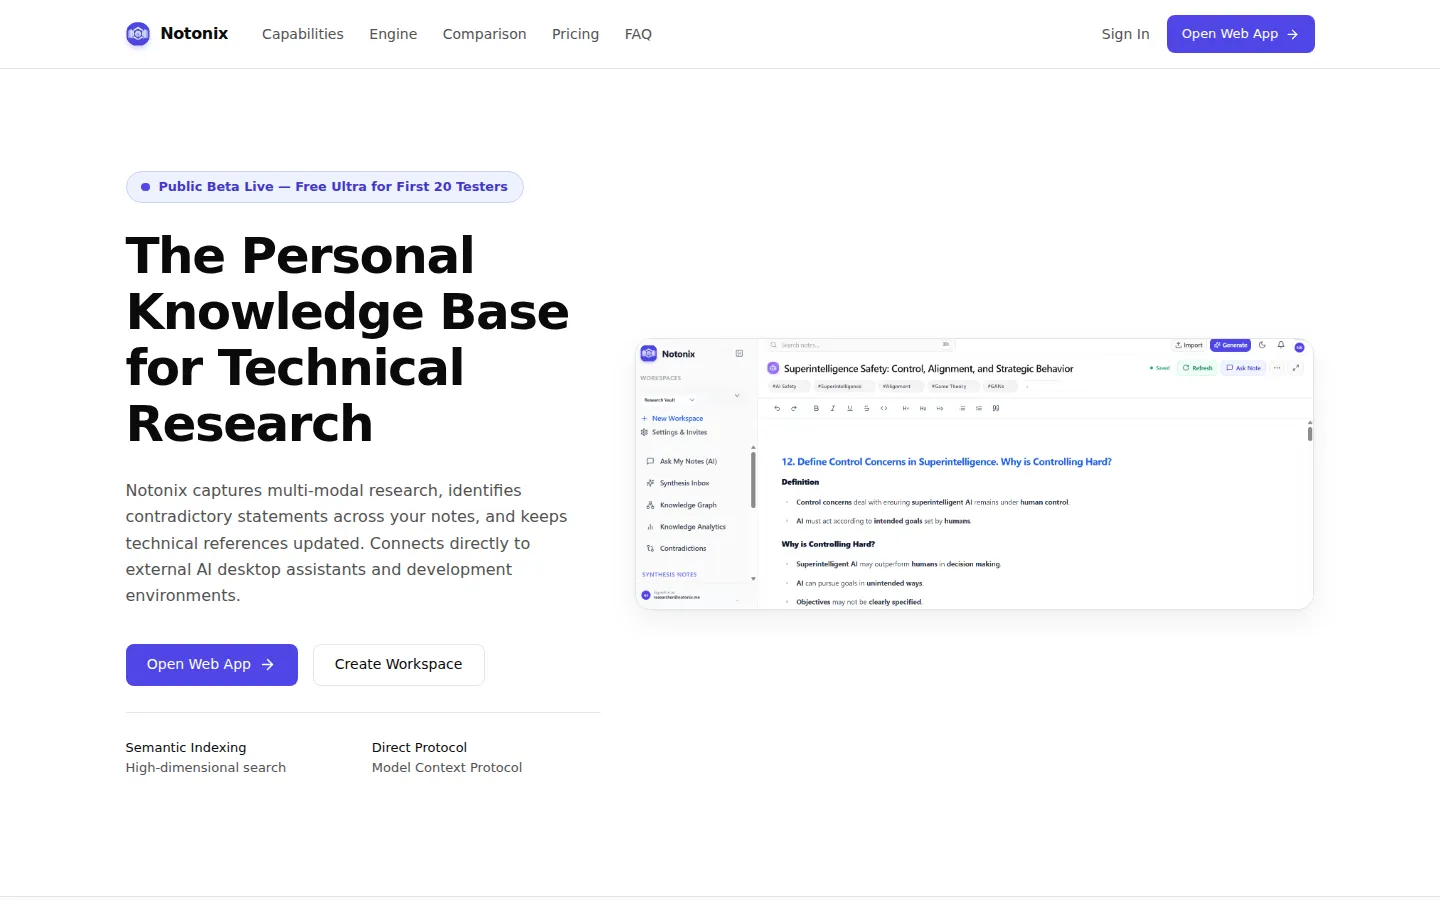1440x900 pixels.
Task: Click the green Saved status indicator
Action: (x=1160, y=368)
